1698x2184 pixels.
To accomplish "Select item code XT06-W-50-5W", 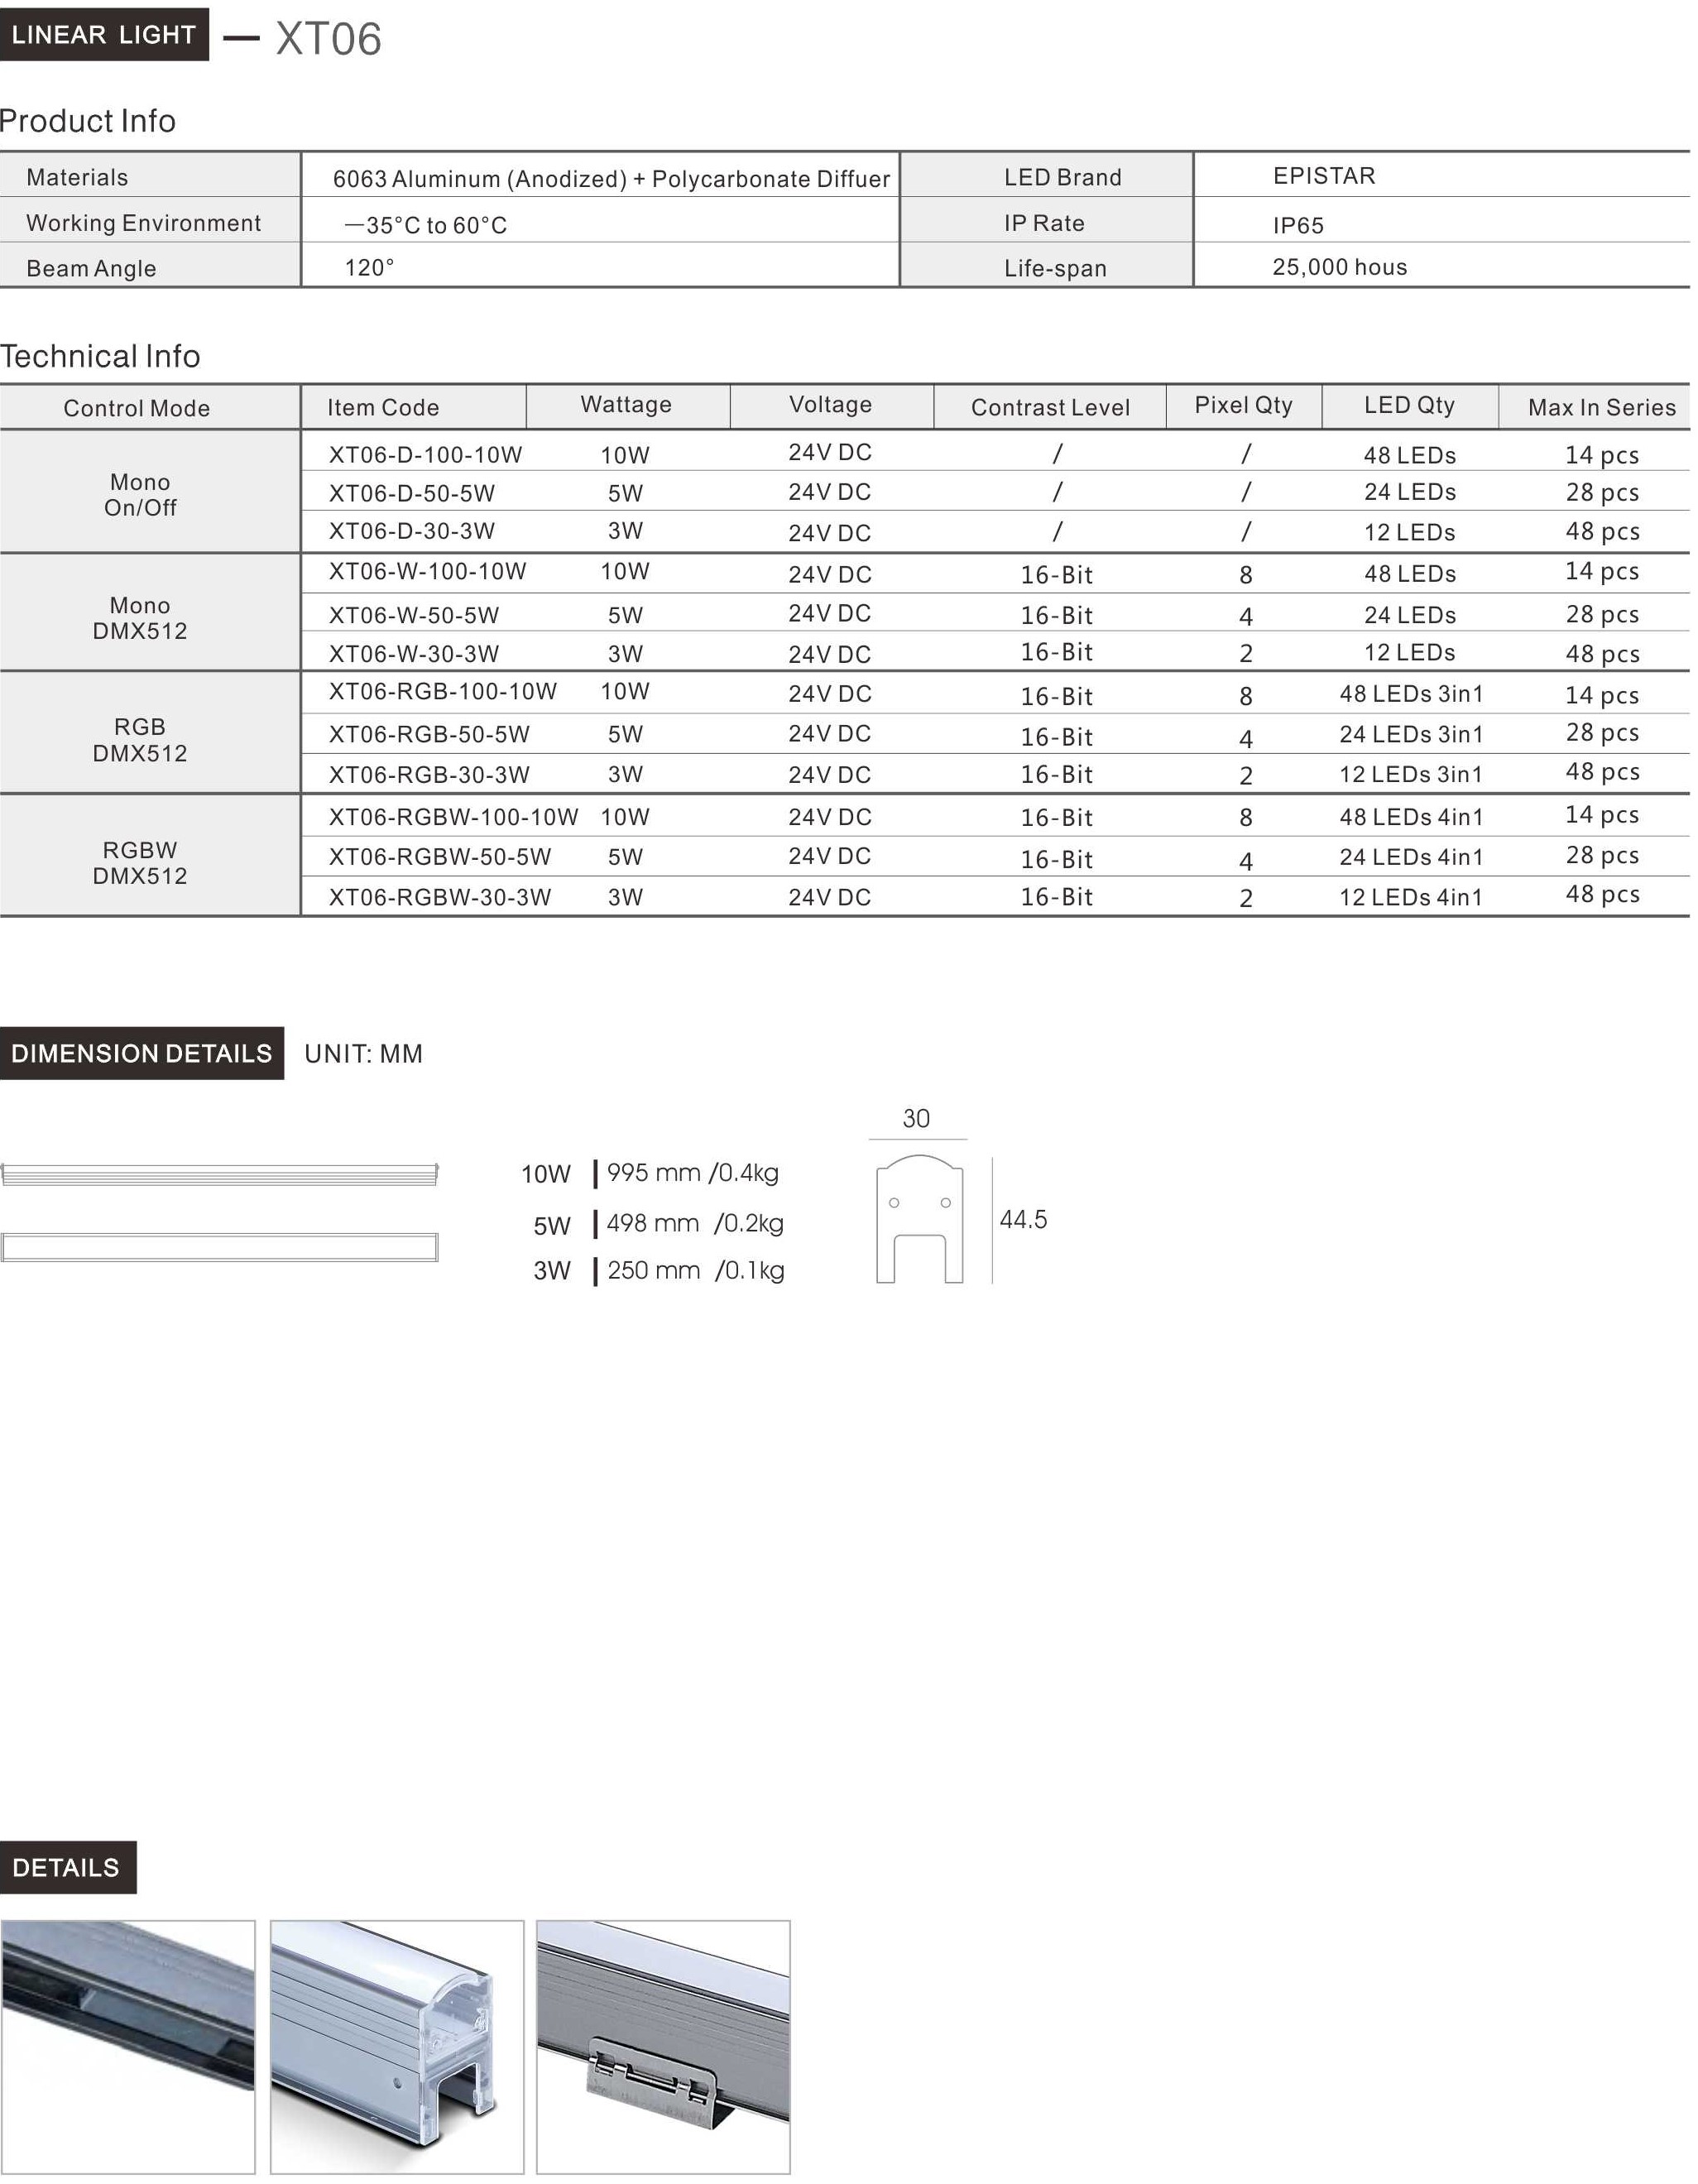I will [414, 616].
